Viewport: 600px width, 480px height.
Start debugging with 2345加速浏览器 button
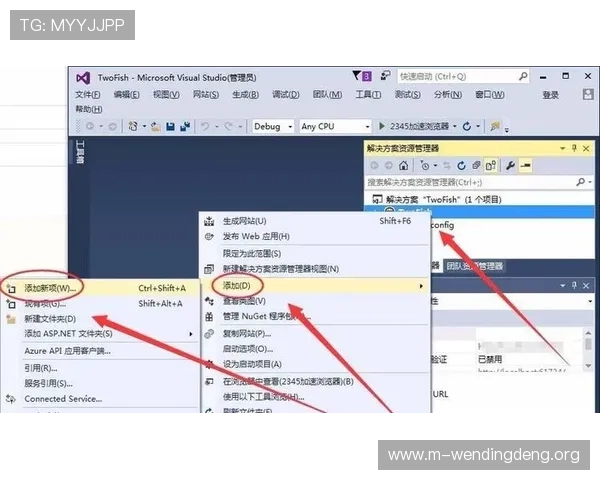coord(414,126)
